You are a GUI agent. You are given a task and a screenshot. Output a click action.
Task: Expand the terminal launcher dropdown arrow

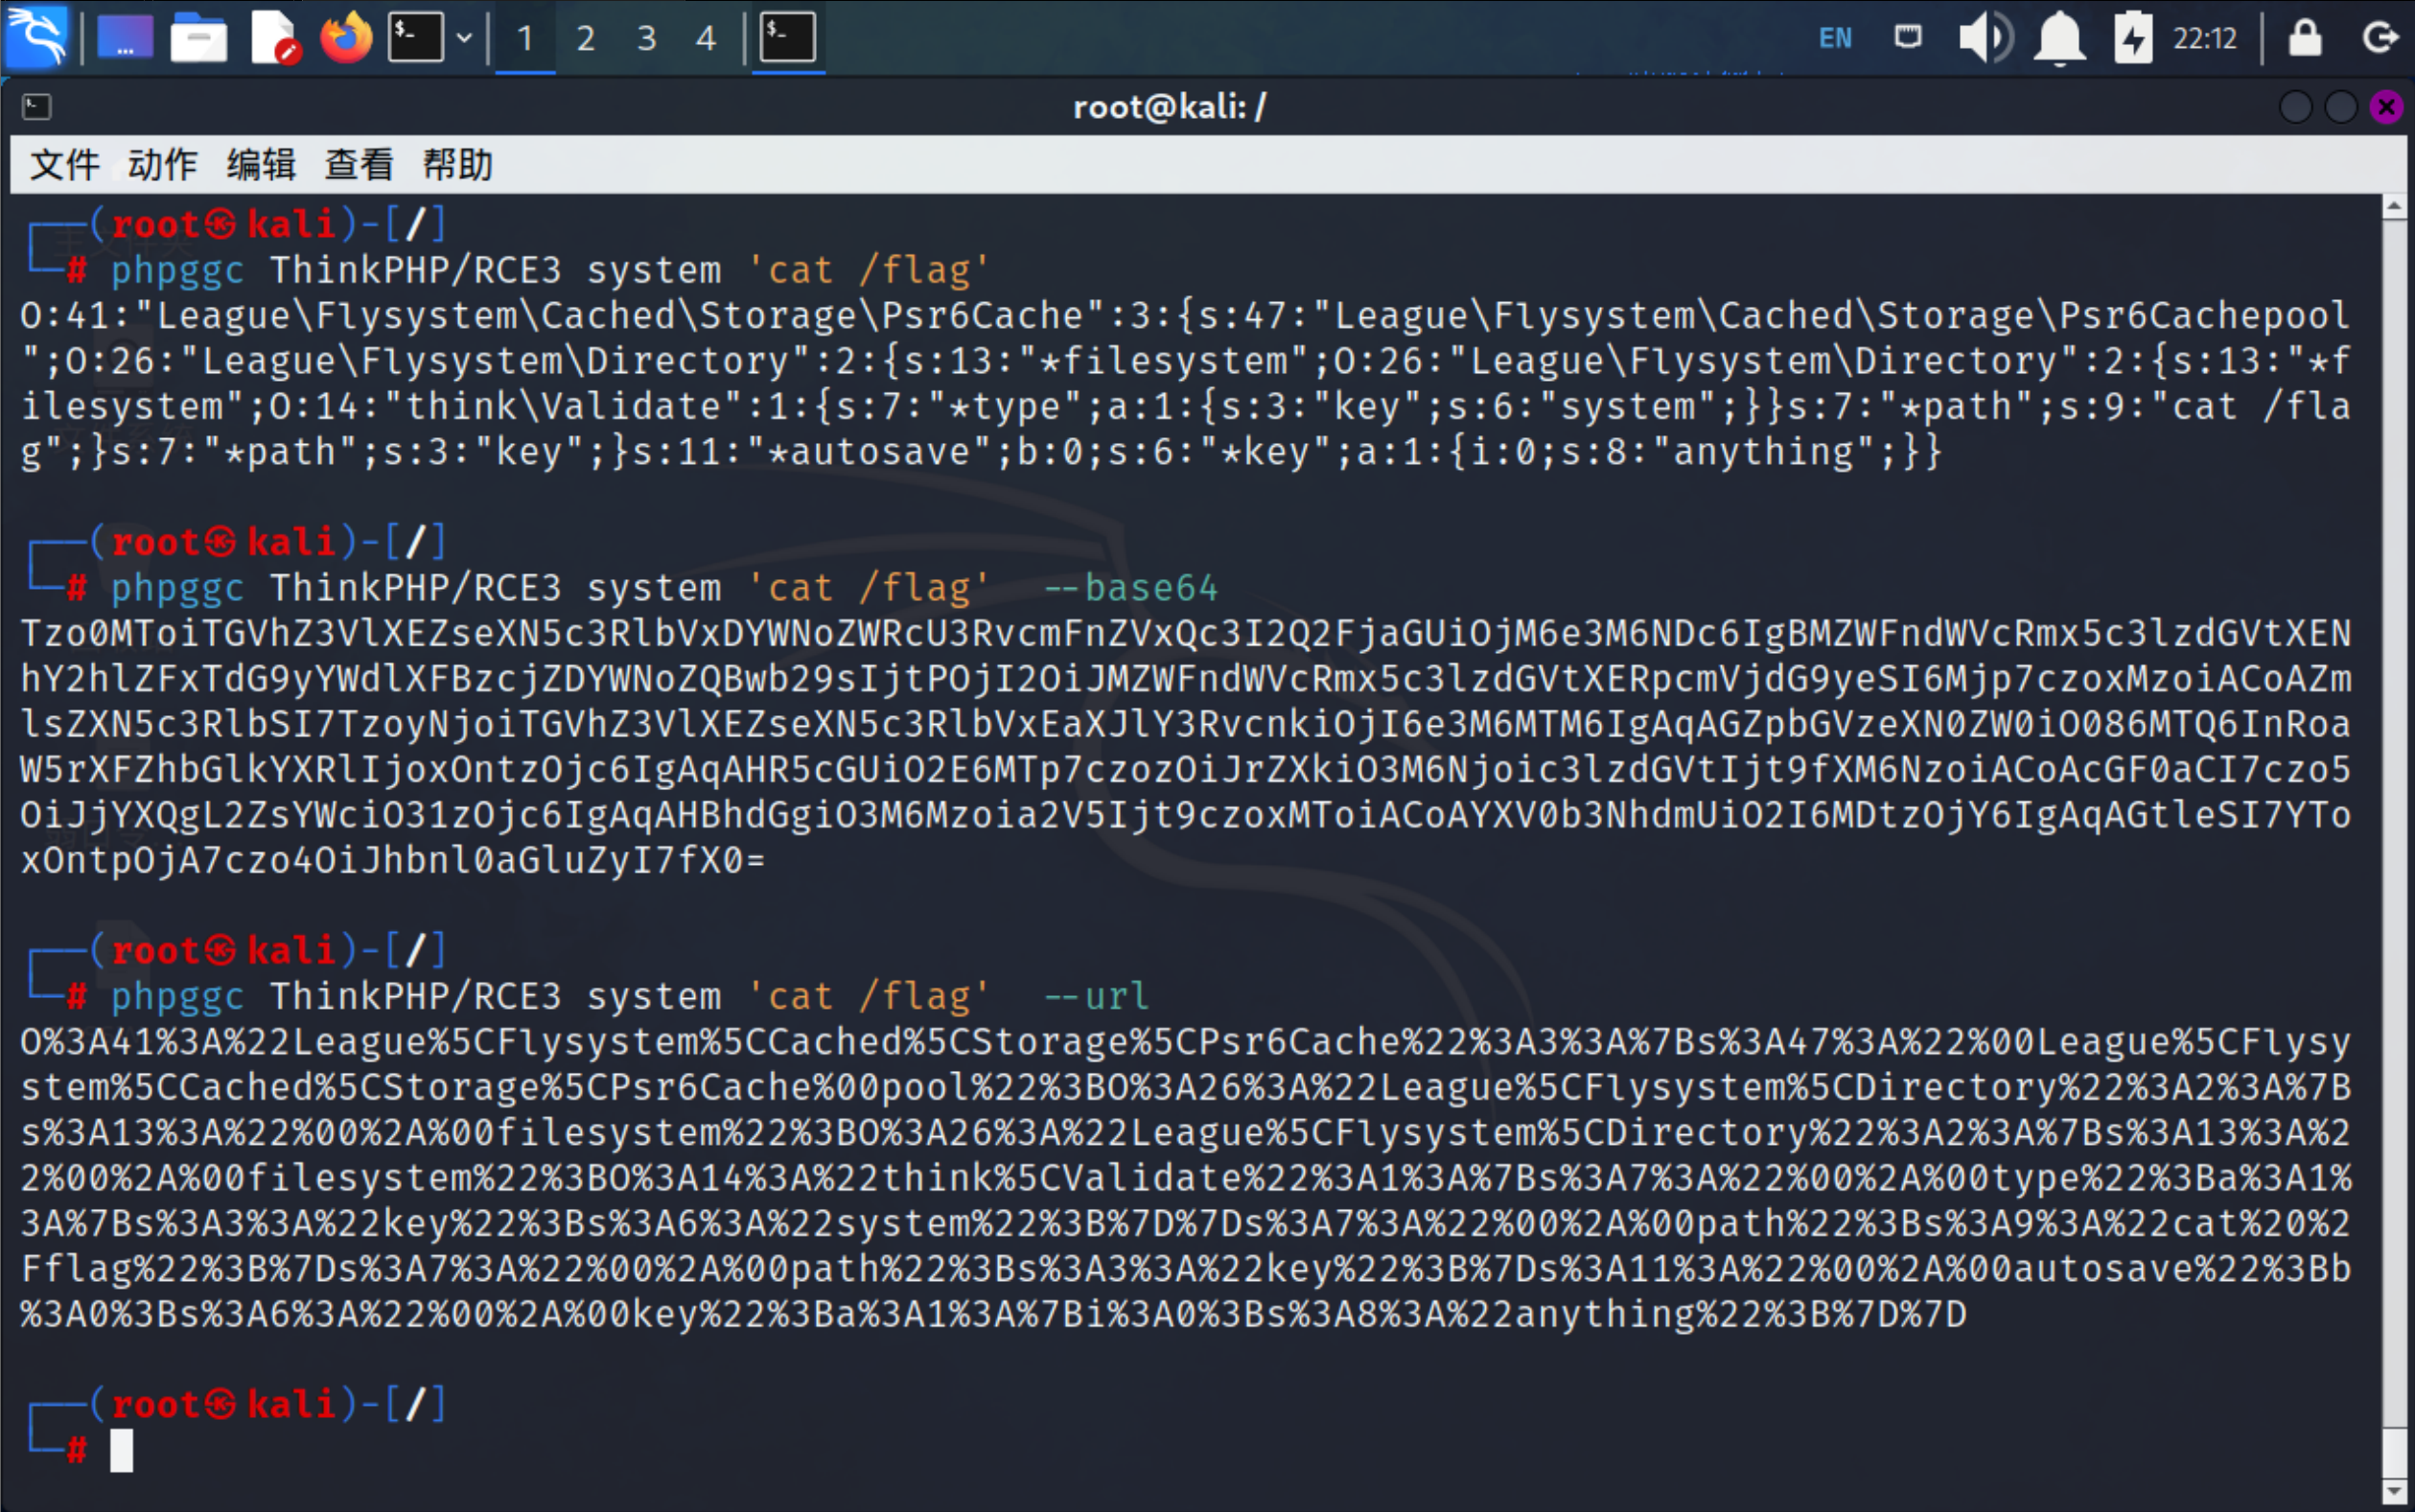tap(464, 38)
